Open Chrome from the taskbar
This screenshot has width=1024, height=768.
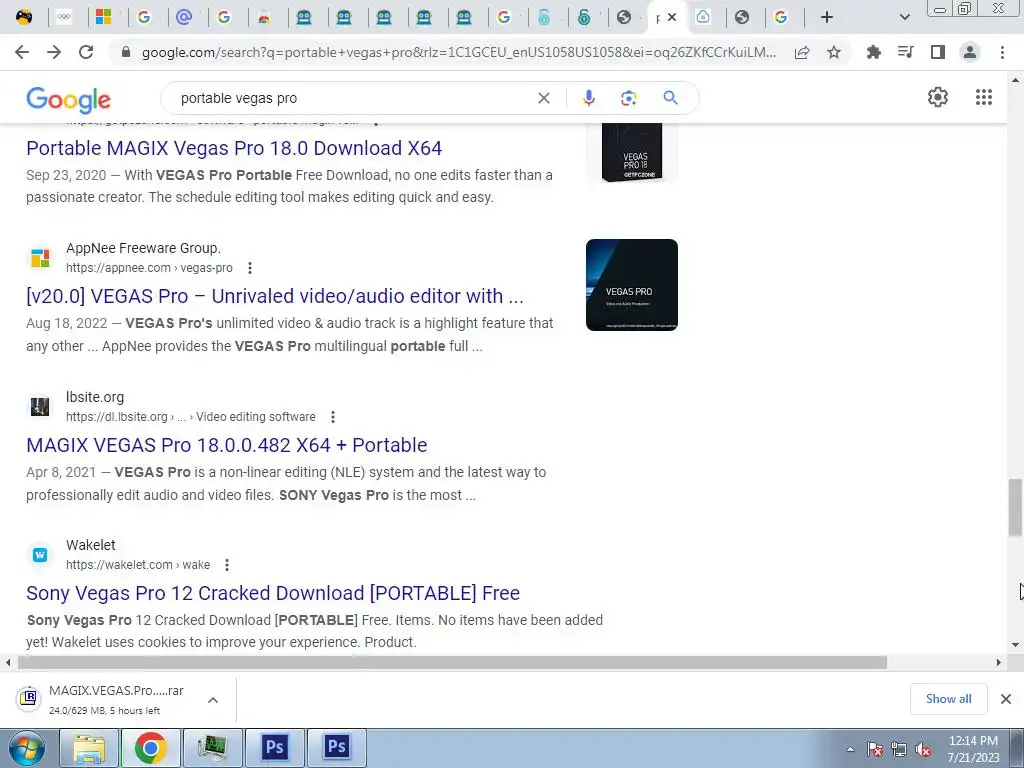click(x=150, y=748)
